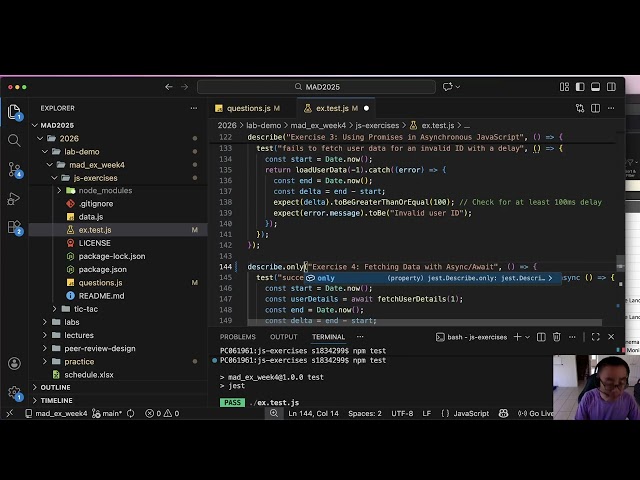Viewport: 640px width, 480px height.
Task: Open questions.js in the explorer tree
Action: pos(100,282)
